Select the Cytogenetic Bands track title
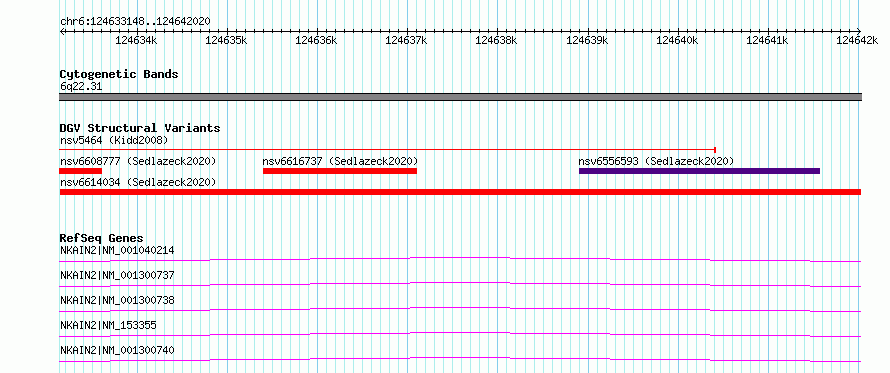The width and height of the screenshot is (890, 373). 119,74
